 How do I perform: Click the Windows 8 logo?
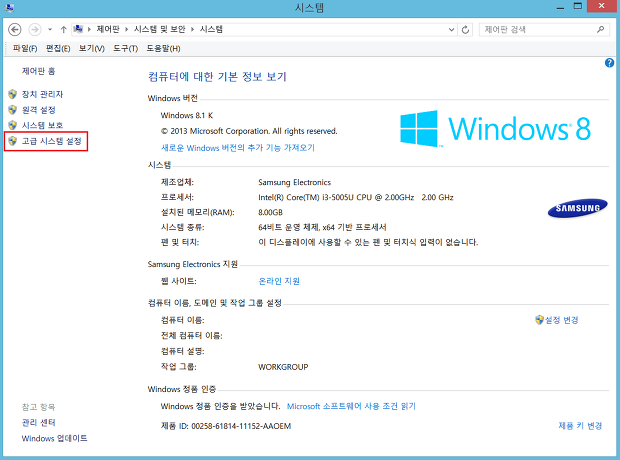495,129
